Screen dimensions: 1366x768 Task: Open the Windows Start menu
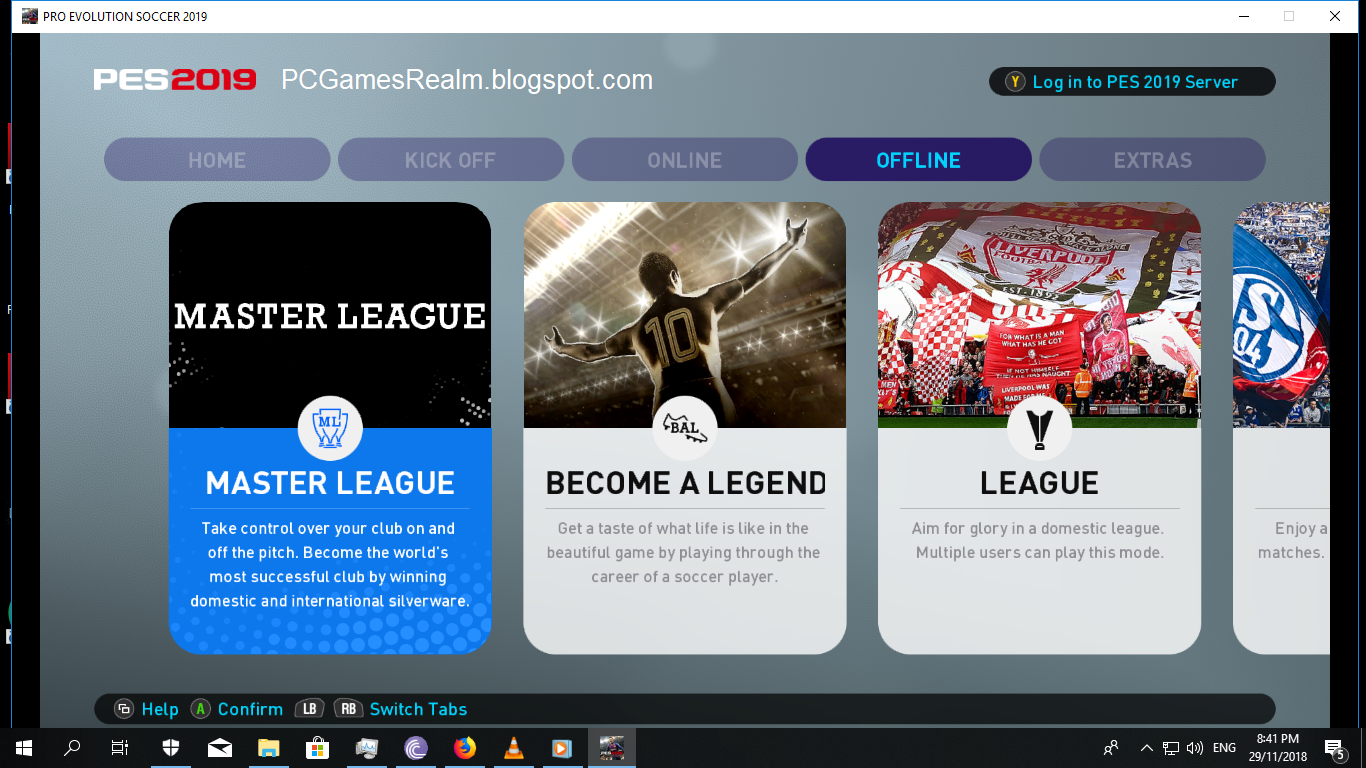coord(23,747)
